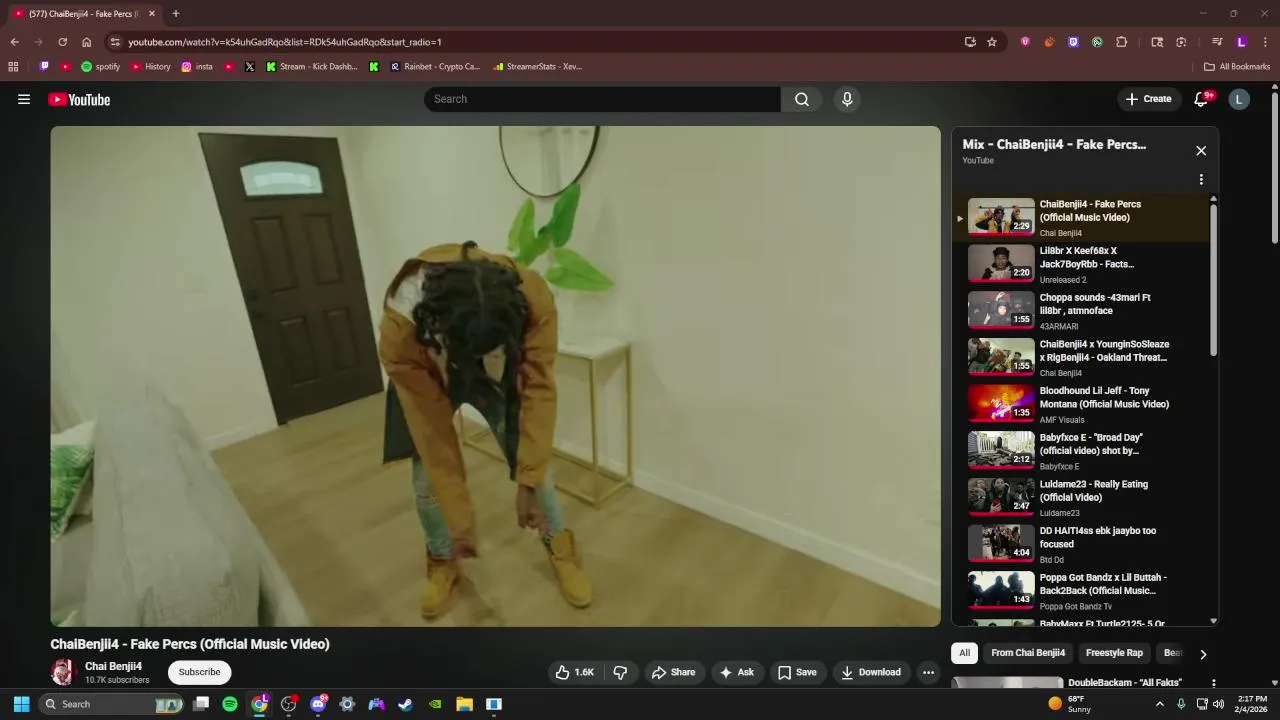Open the Stream - Kick Dashboard bookmark
The width and height of the screenshot is (1280, 720).
pos(311,67)
